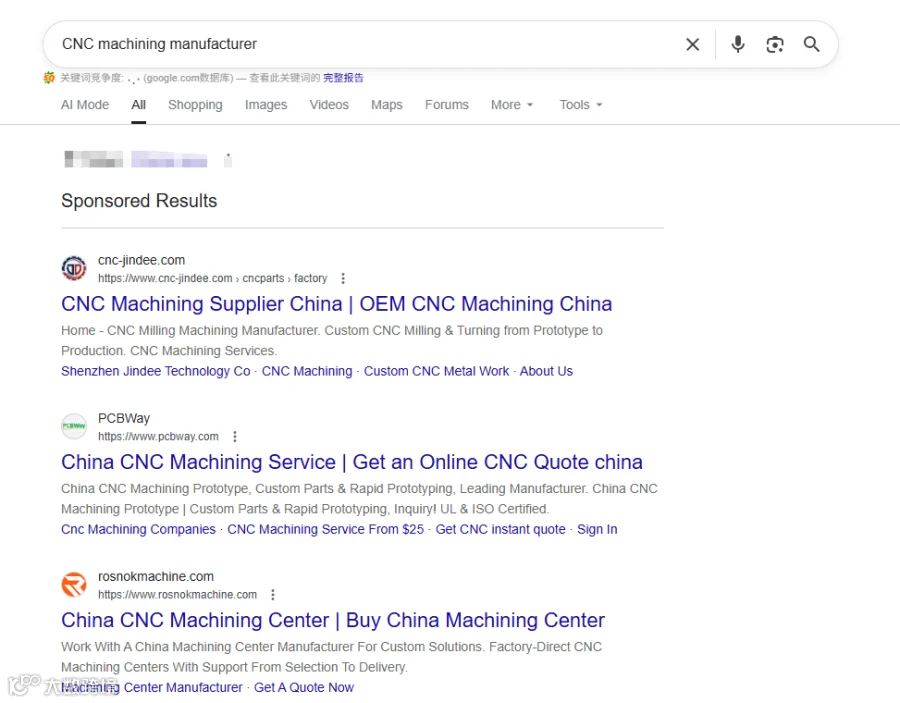The height and width of the screenshot is (703, 900).
Task: Open the Tools dropdown
Action: tap(581, 105)
